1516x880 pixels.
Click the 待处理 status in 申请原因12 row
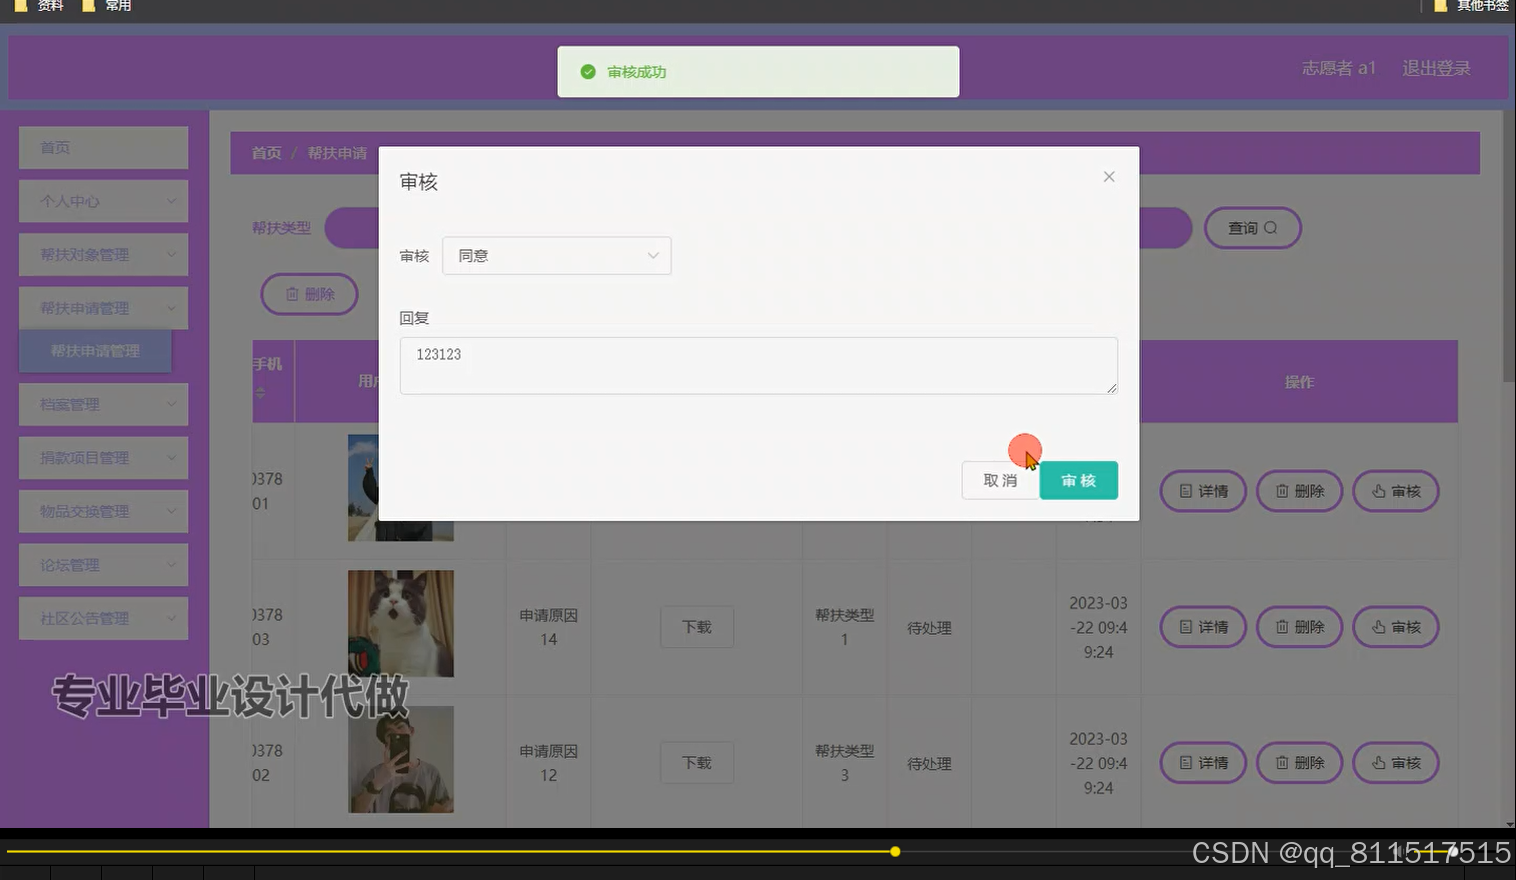(929, 764)
